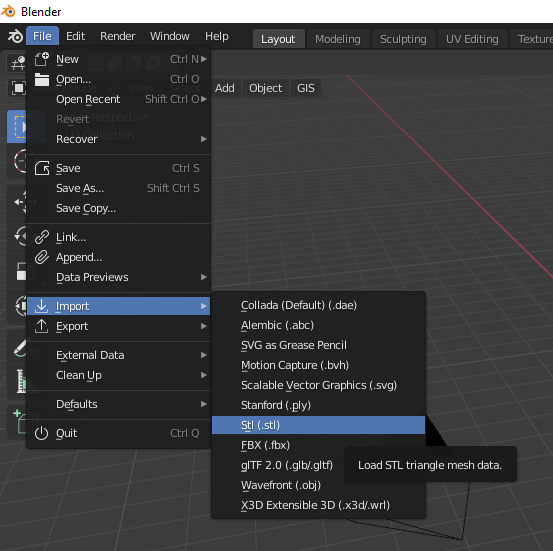Viewport: 553px width, 551px height.
Task: Import Motion Capture (.bvh) file
Action: (x=318, y=365)
